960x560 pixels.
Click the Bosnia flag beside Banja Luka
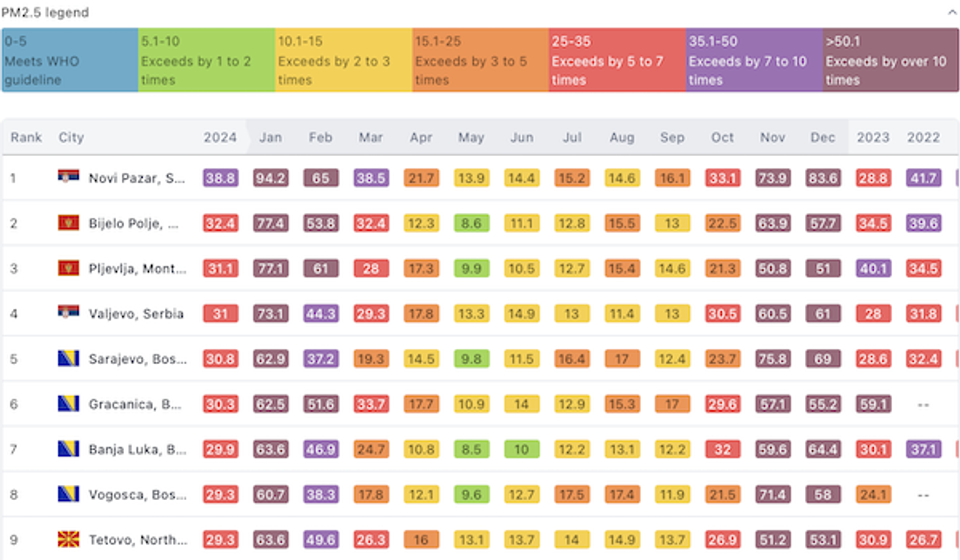point(68,449)
